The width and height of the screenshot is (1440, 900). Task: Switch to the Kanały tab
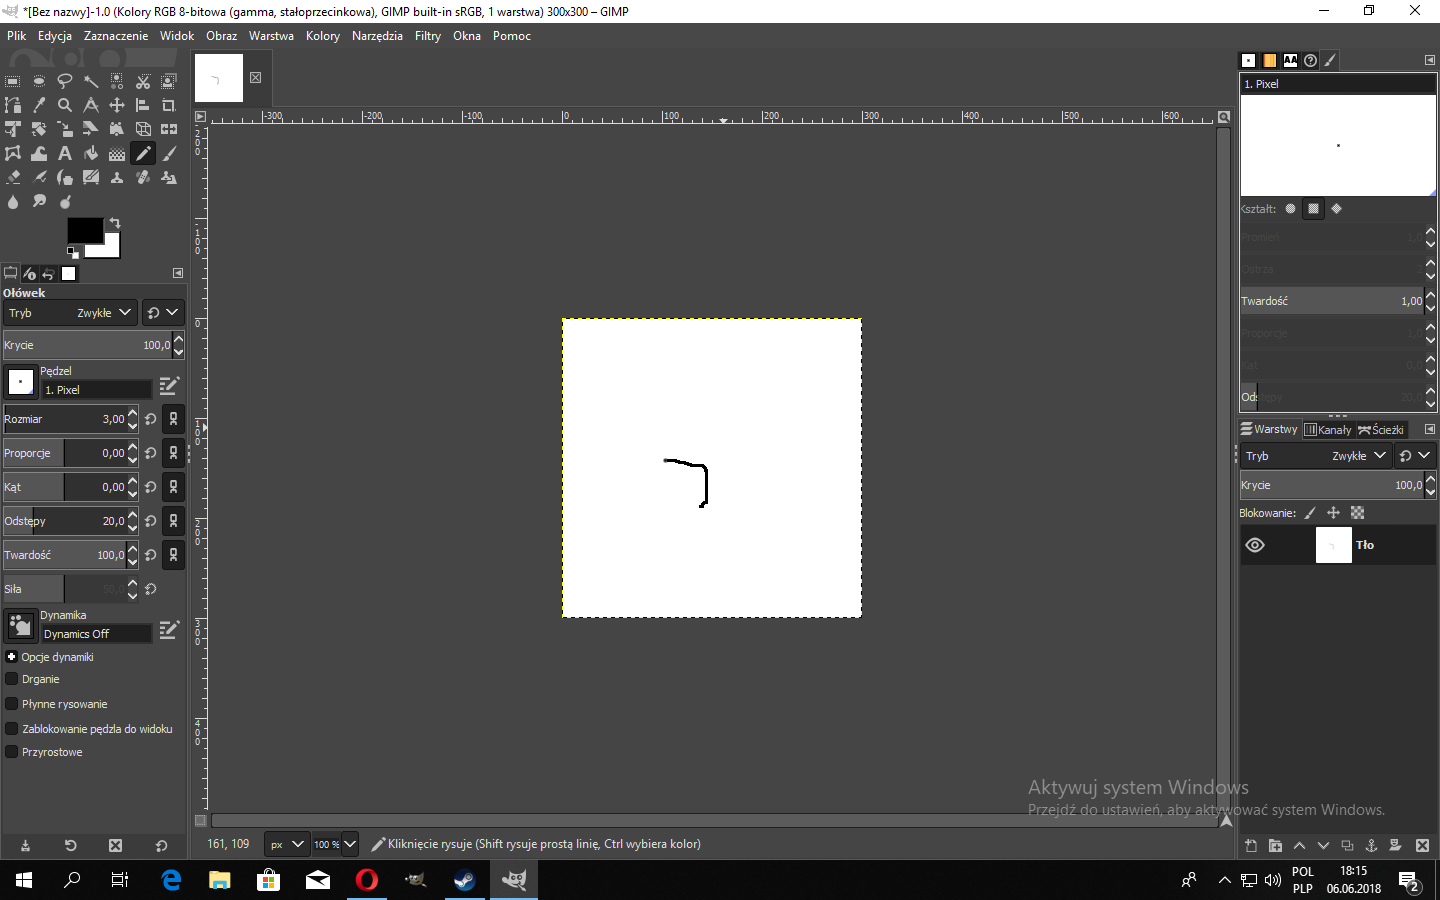click(x=1328, y=430)
